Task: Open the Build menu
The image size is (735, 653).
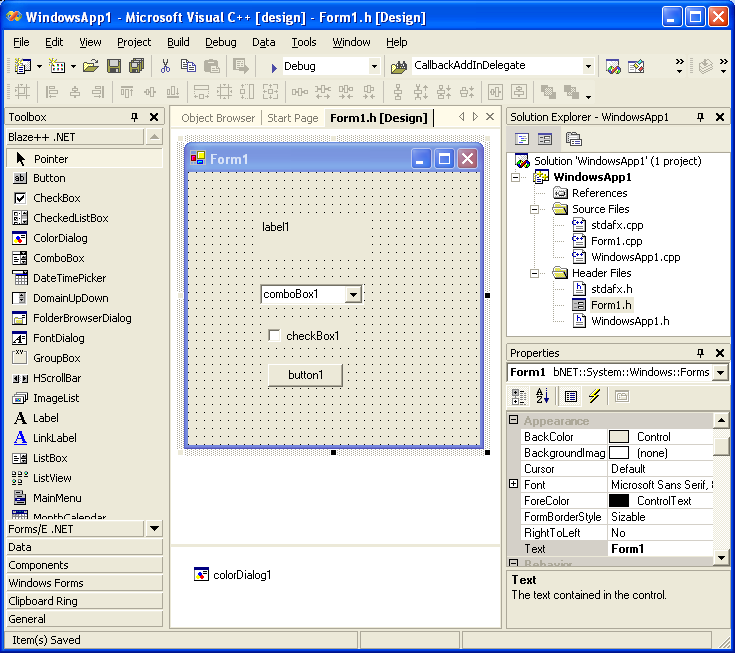Action: tap(178, 42)
